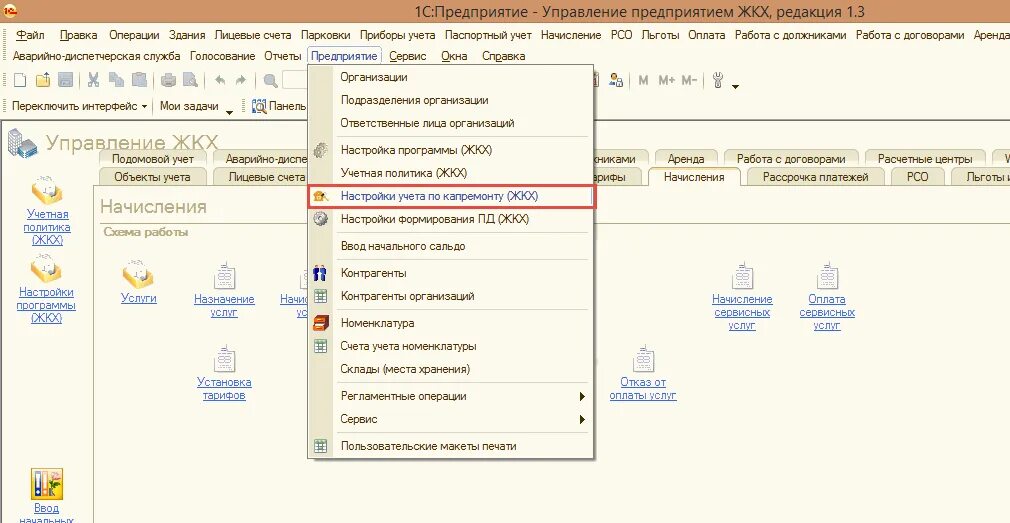Expand the arrow next to wrench icon

736,86
